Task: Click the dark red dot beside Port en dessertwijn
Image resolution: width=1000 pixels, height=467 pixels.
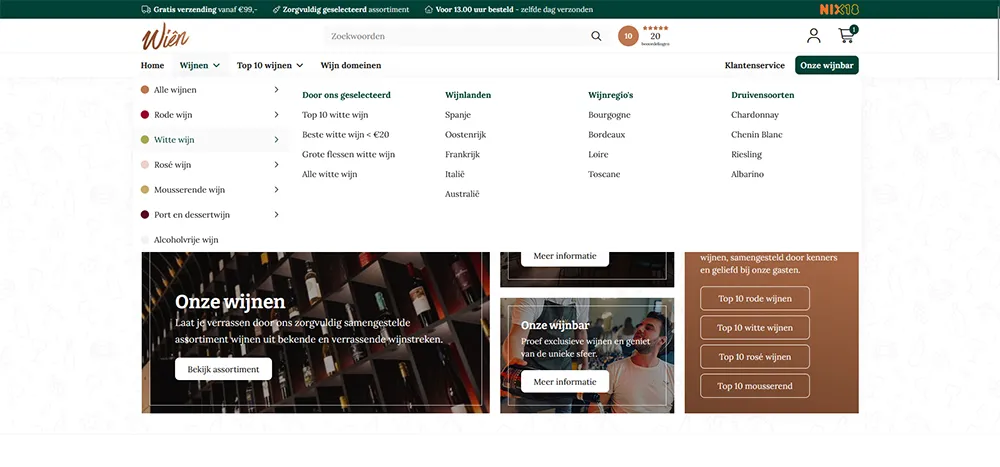Action: (145, 215)
